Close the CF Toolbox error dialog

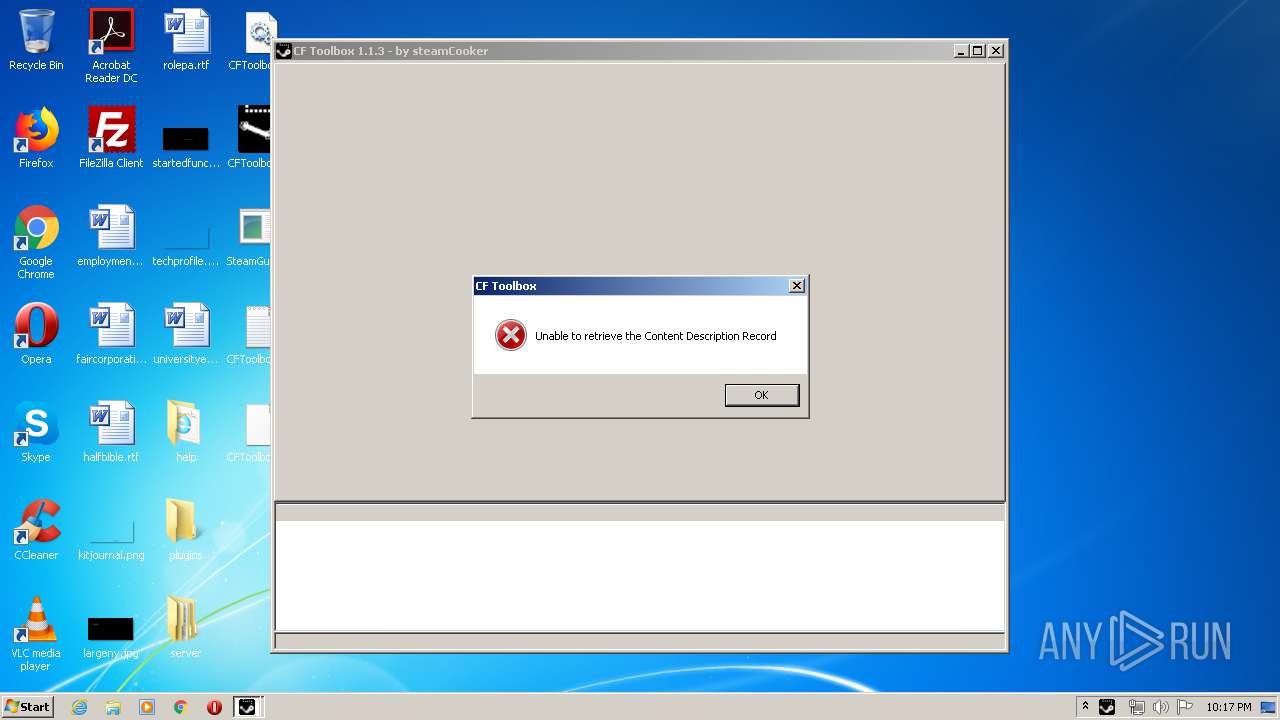(796, 286)
